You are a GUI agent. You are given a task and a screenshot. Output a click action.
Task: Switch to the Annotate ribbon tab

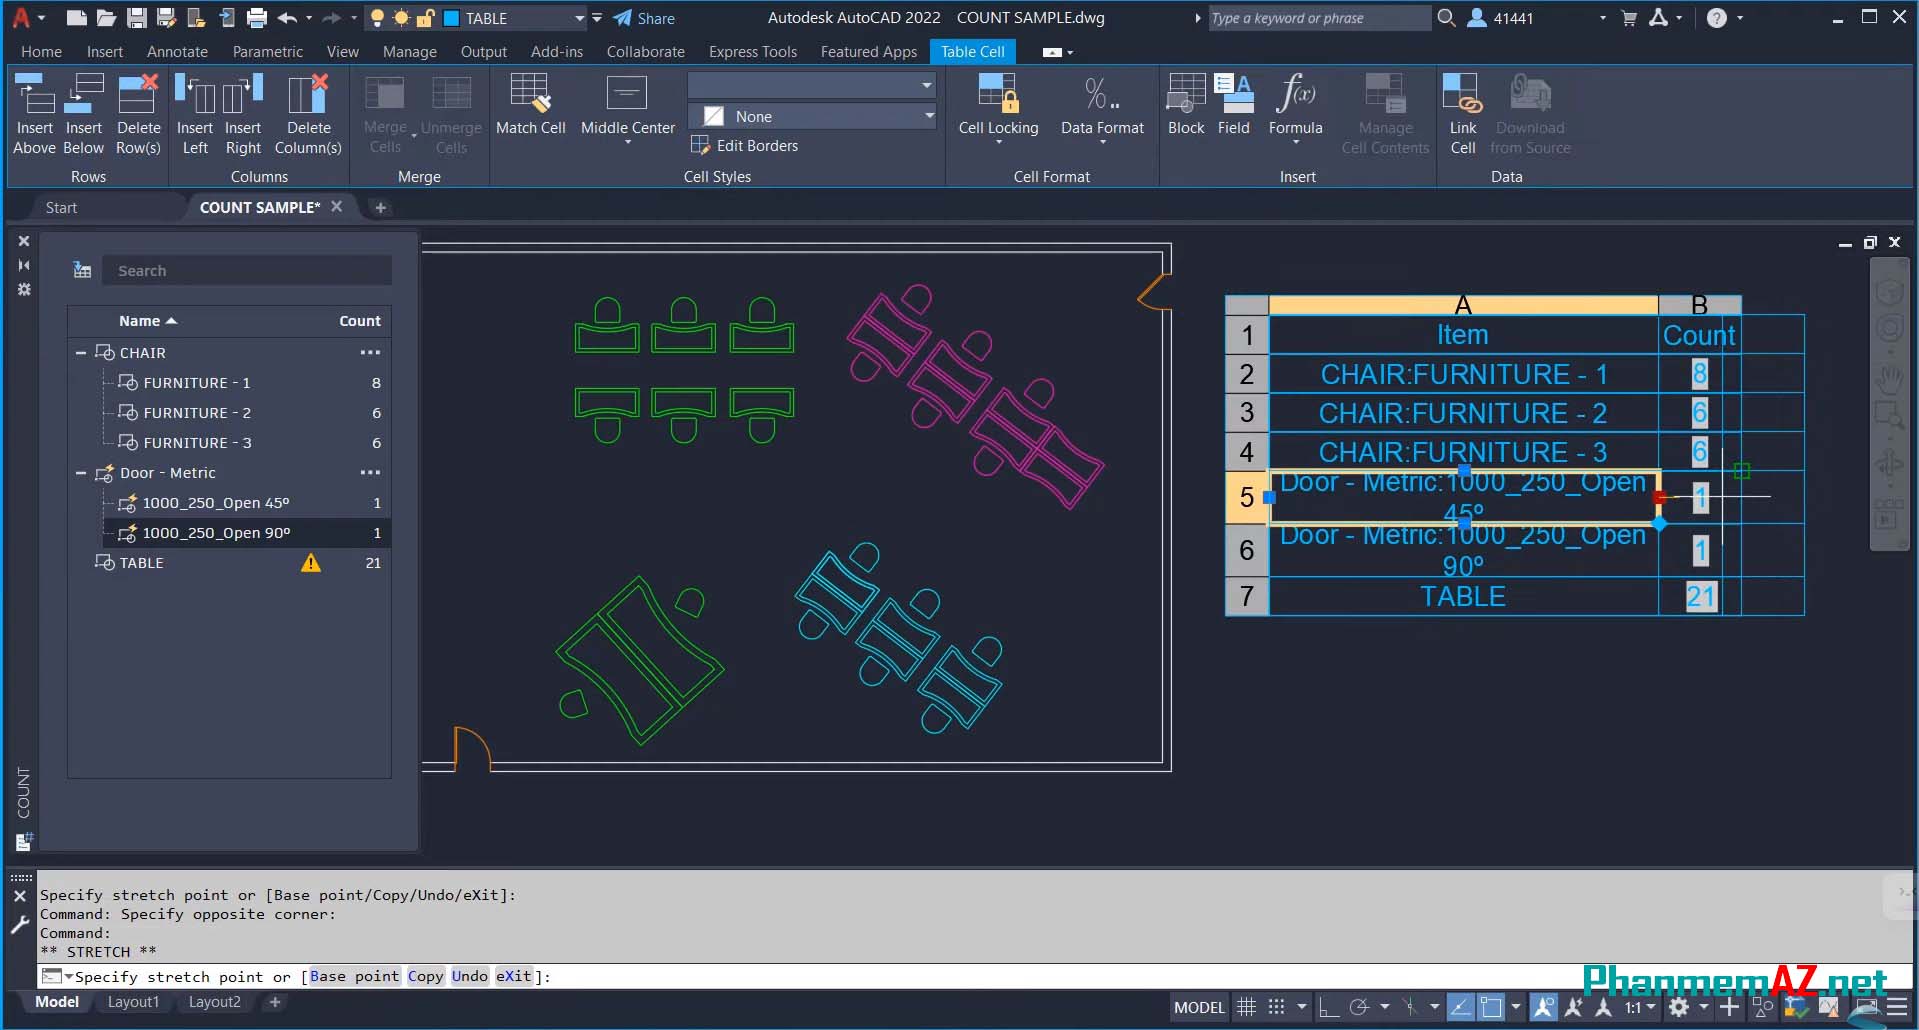coord(177,51)
